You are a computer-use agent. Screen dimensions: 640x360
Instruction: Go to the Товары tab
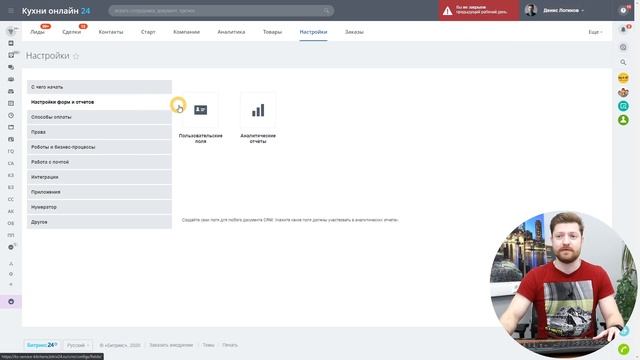tap(272, 32)
